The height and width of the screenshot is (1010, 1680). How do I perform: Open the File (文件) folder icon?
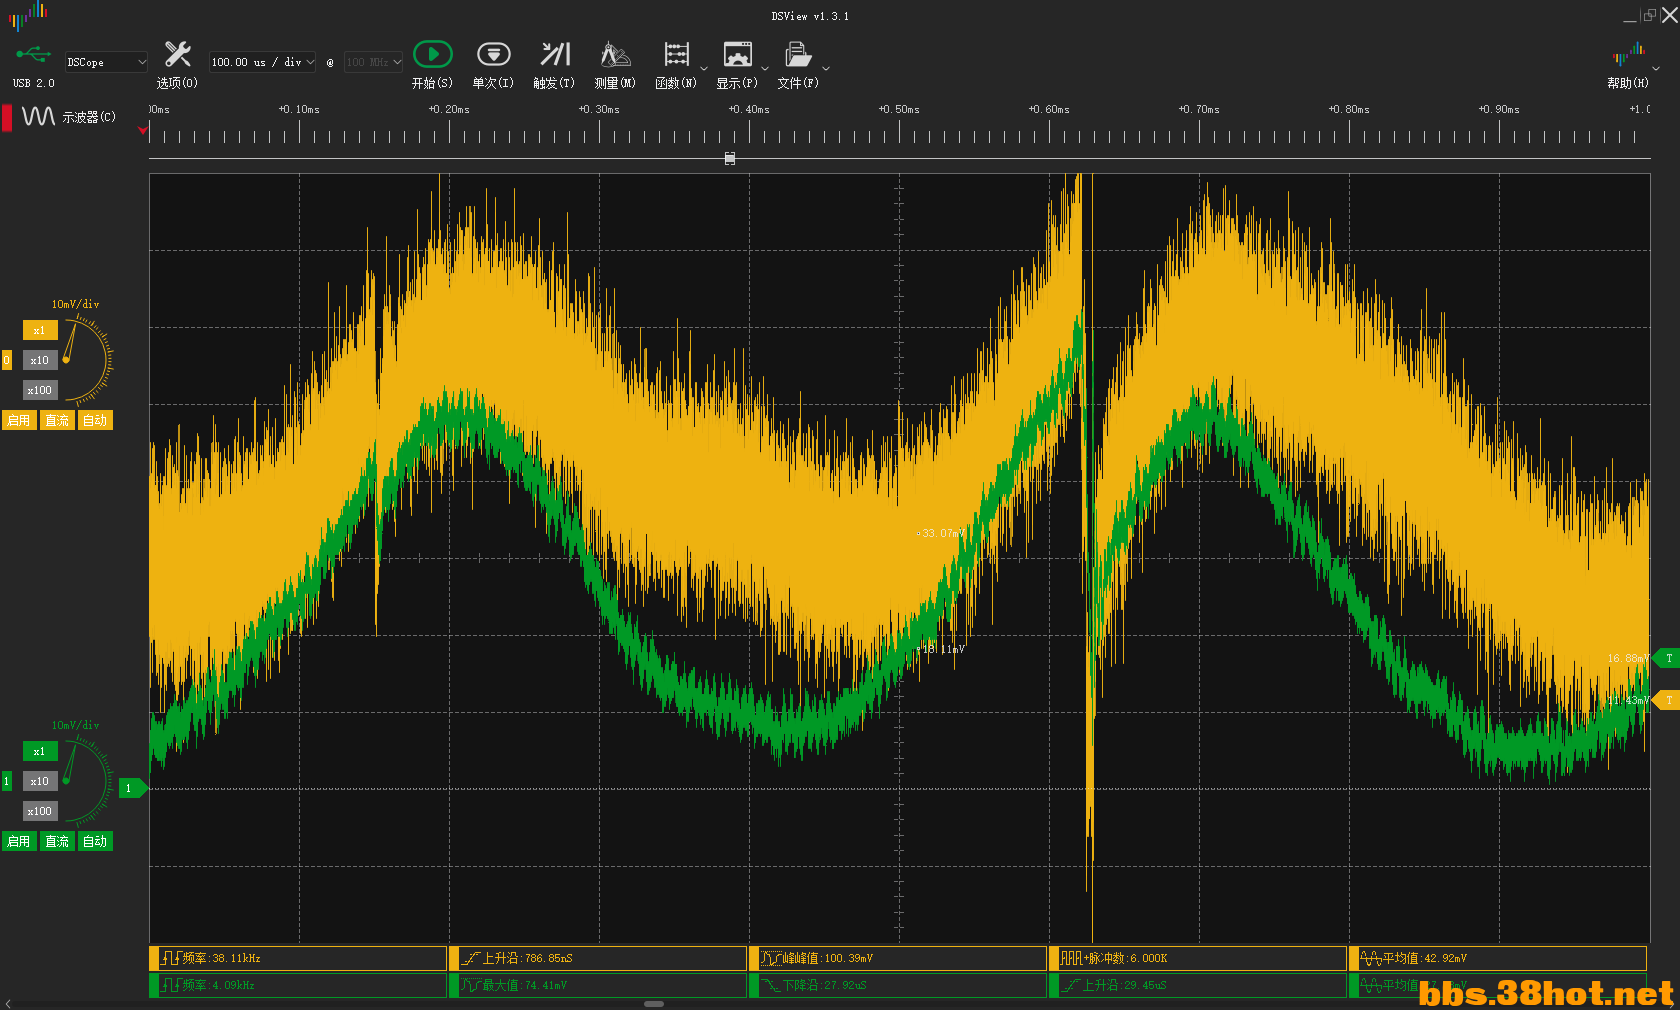click(x=797, y=54)
